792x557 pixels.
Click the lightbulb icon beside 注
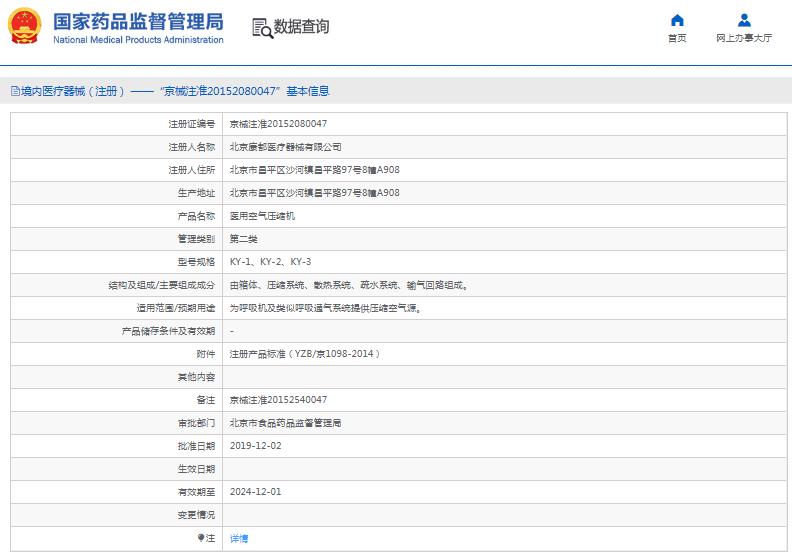[x=200, y=538]
